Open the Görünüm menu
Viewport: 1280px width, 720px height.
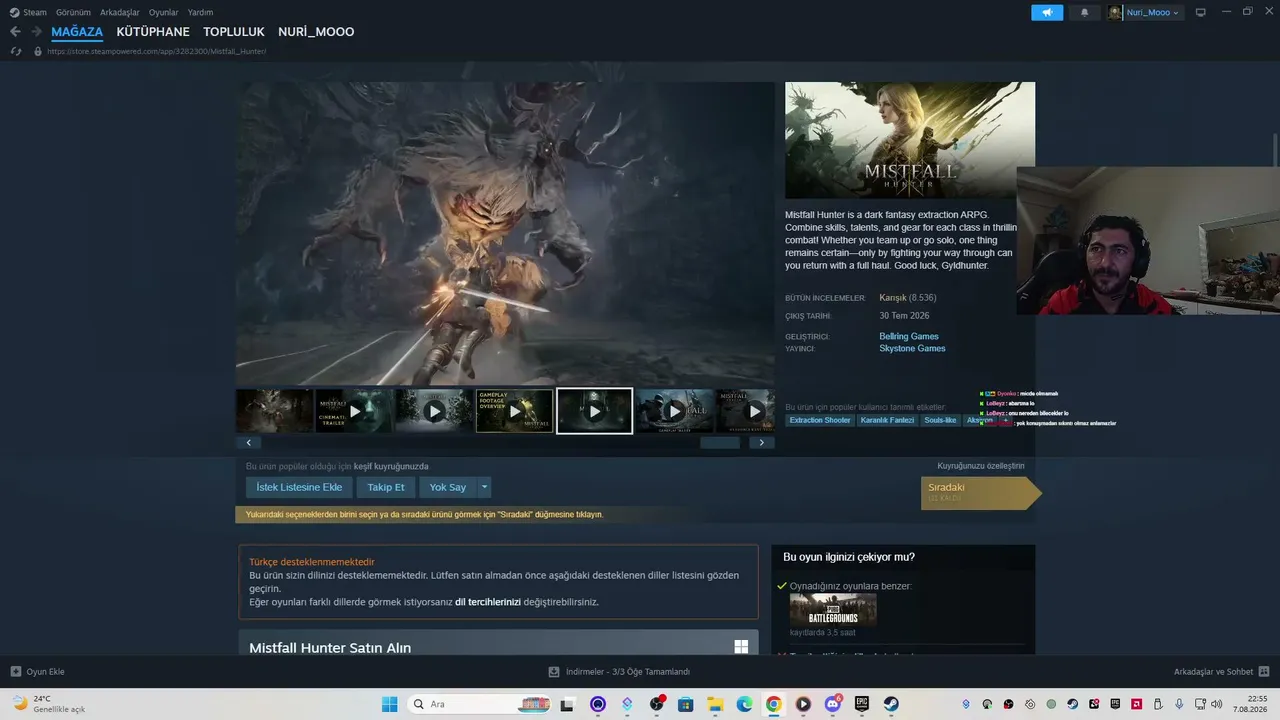(73, 13)
